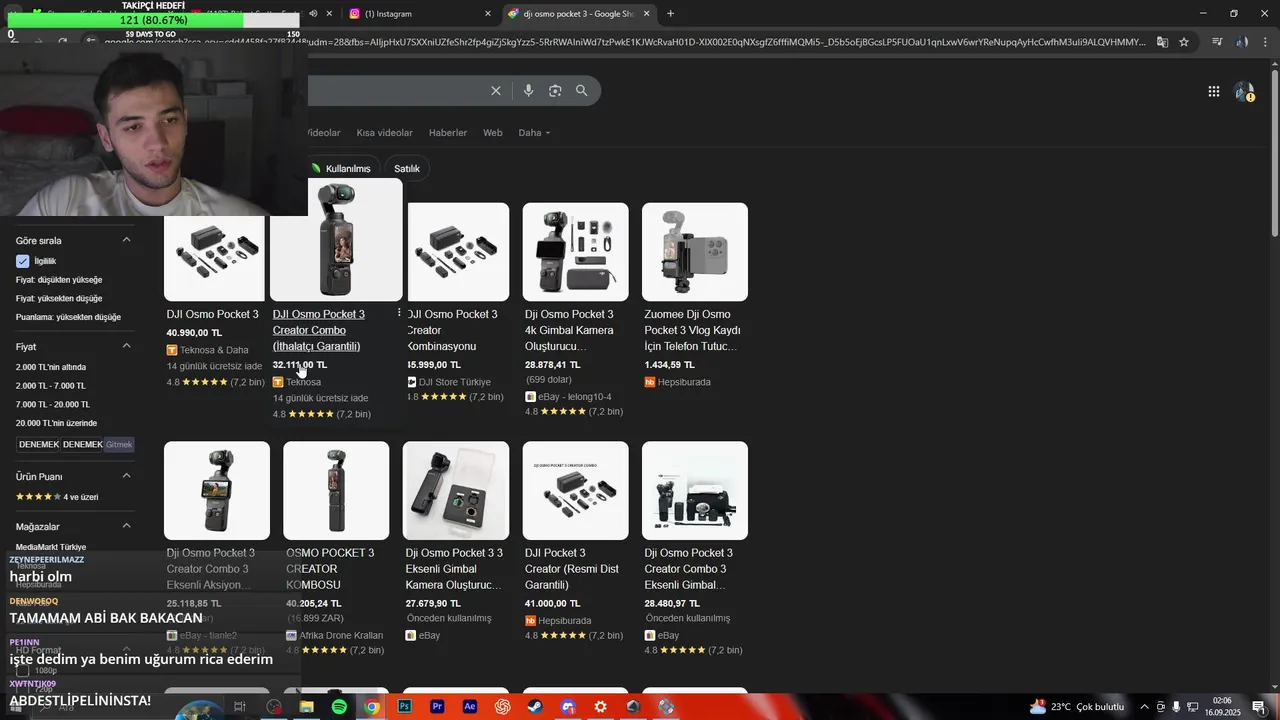Screen dimensions: 1280x720
Task: Apply the Kullanılmış filter chip
Action: 343,168
